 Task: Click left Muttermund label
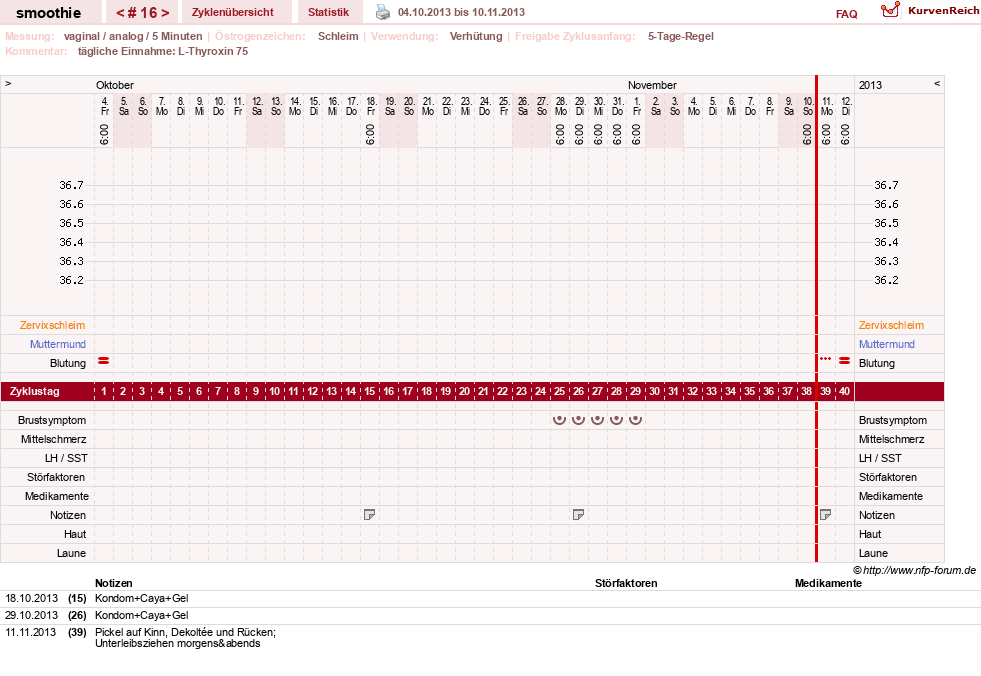tap(58, 344)
